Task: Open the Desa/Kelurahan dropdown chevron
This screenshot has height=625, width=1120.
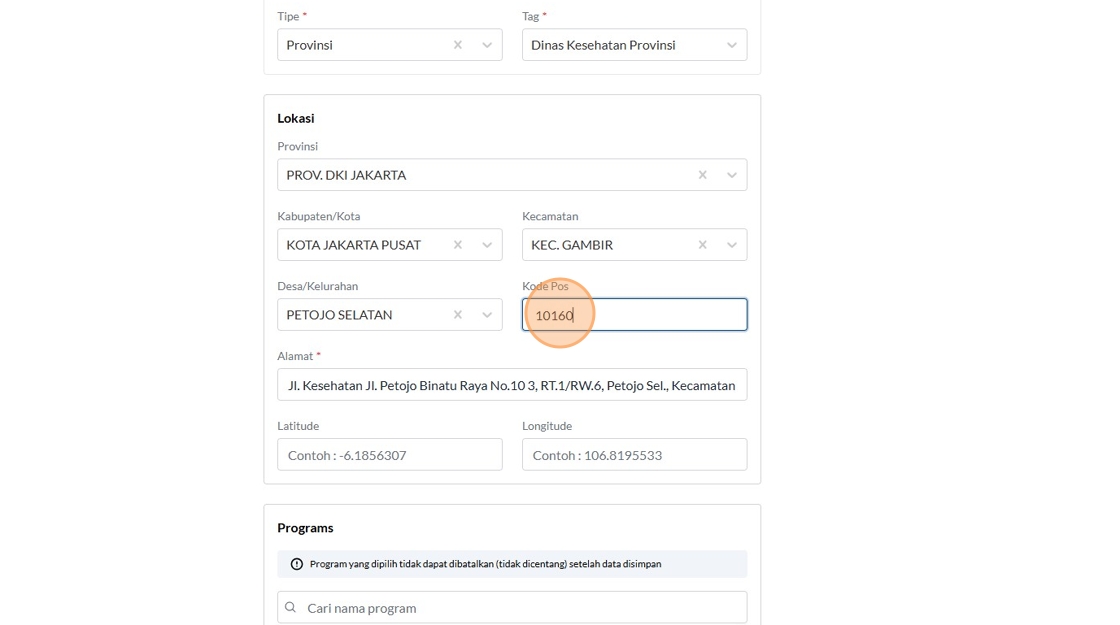Action: tap(487, 315)
